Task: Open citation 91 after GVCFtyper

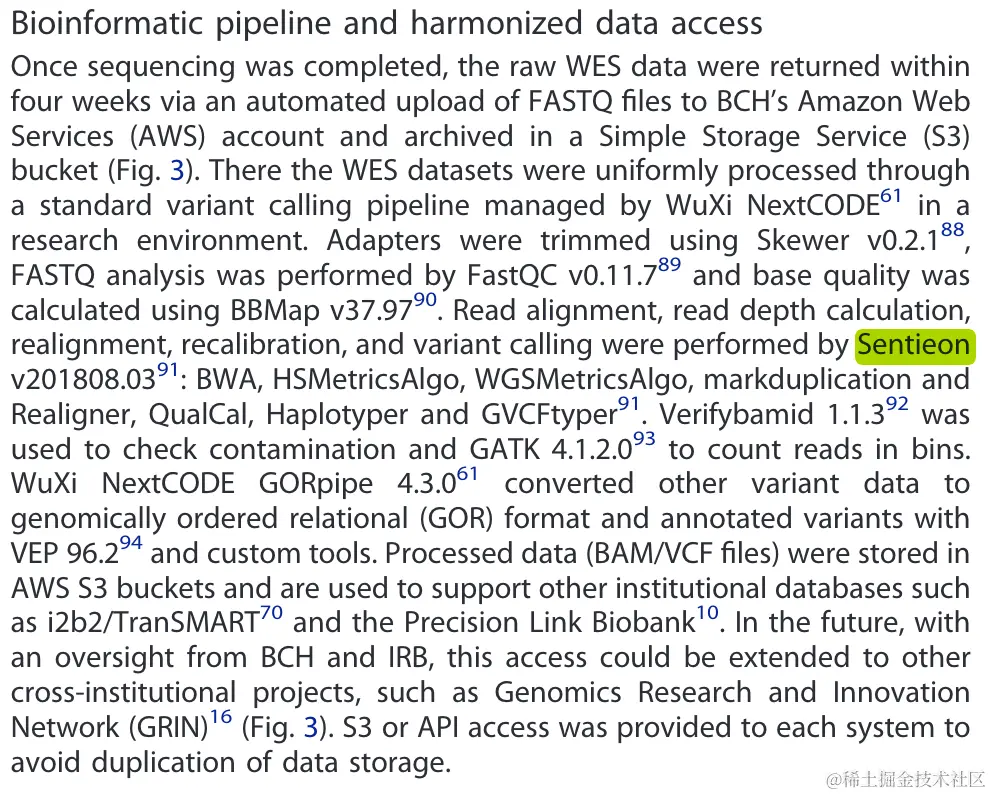Action: tap(629, 404)
